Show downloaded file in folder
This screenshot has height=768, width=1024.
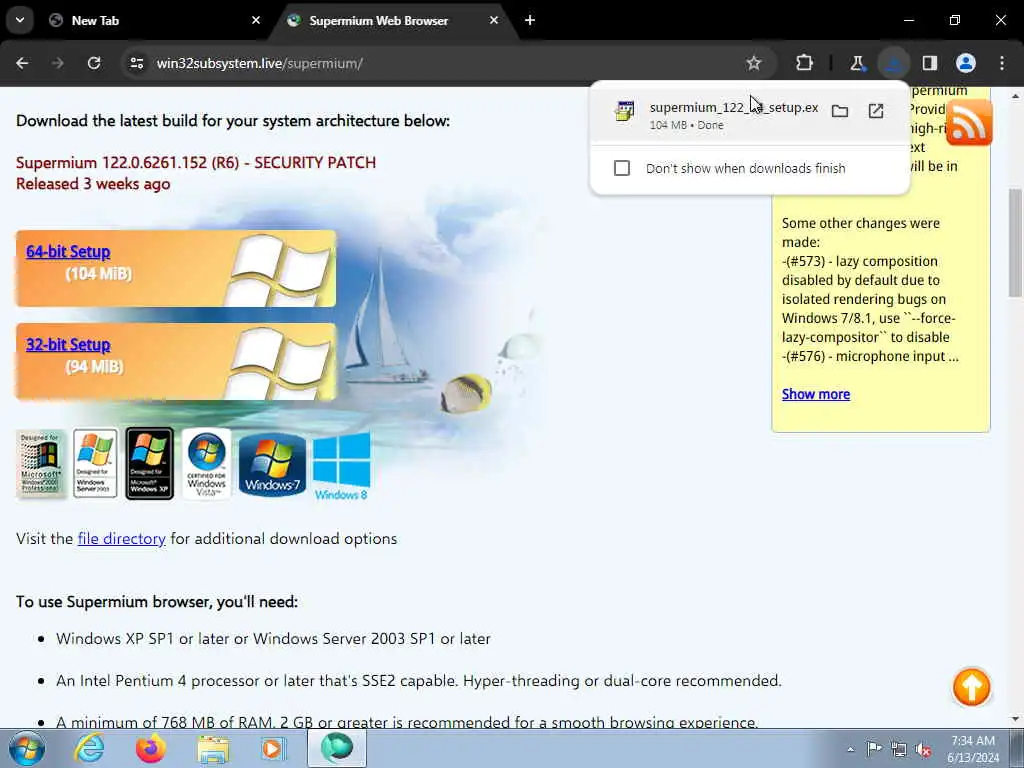click(840, 111)
